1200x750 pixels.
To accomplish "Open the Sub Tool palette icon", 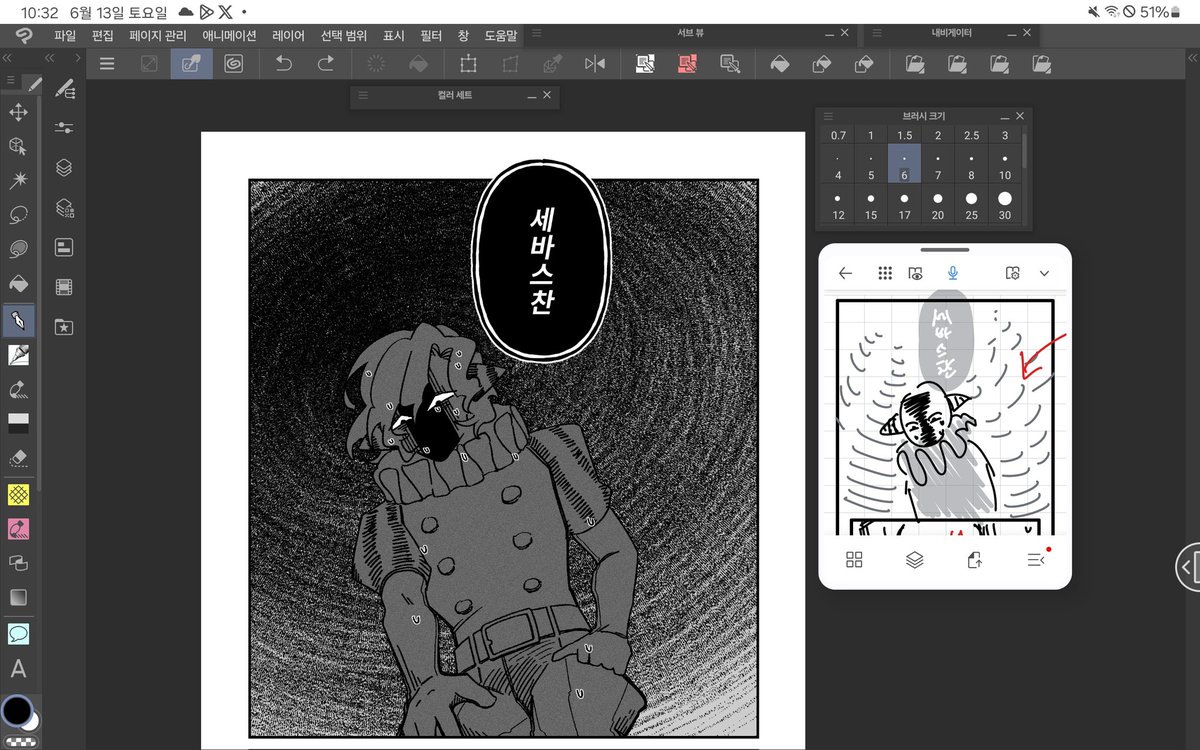I will point(64,90).
